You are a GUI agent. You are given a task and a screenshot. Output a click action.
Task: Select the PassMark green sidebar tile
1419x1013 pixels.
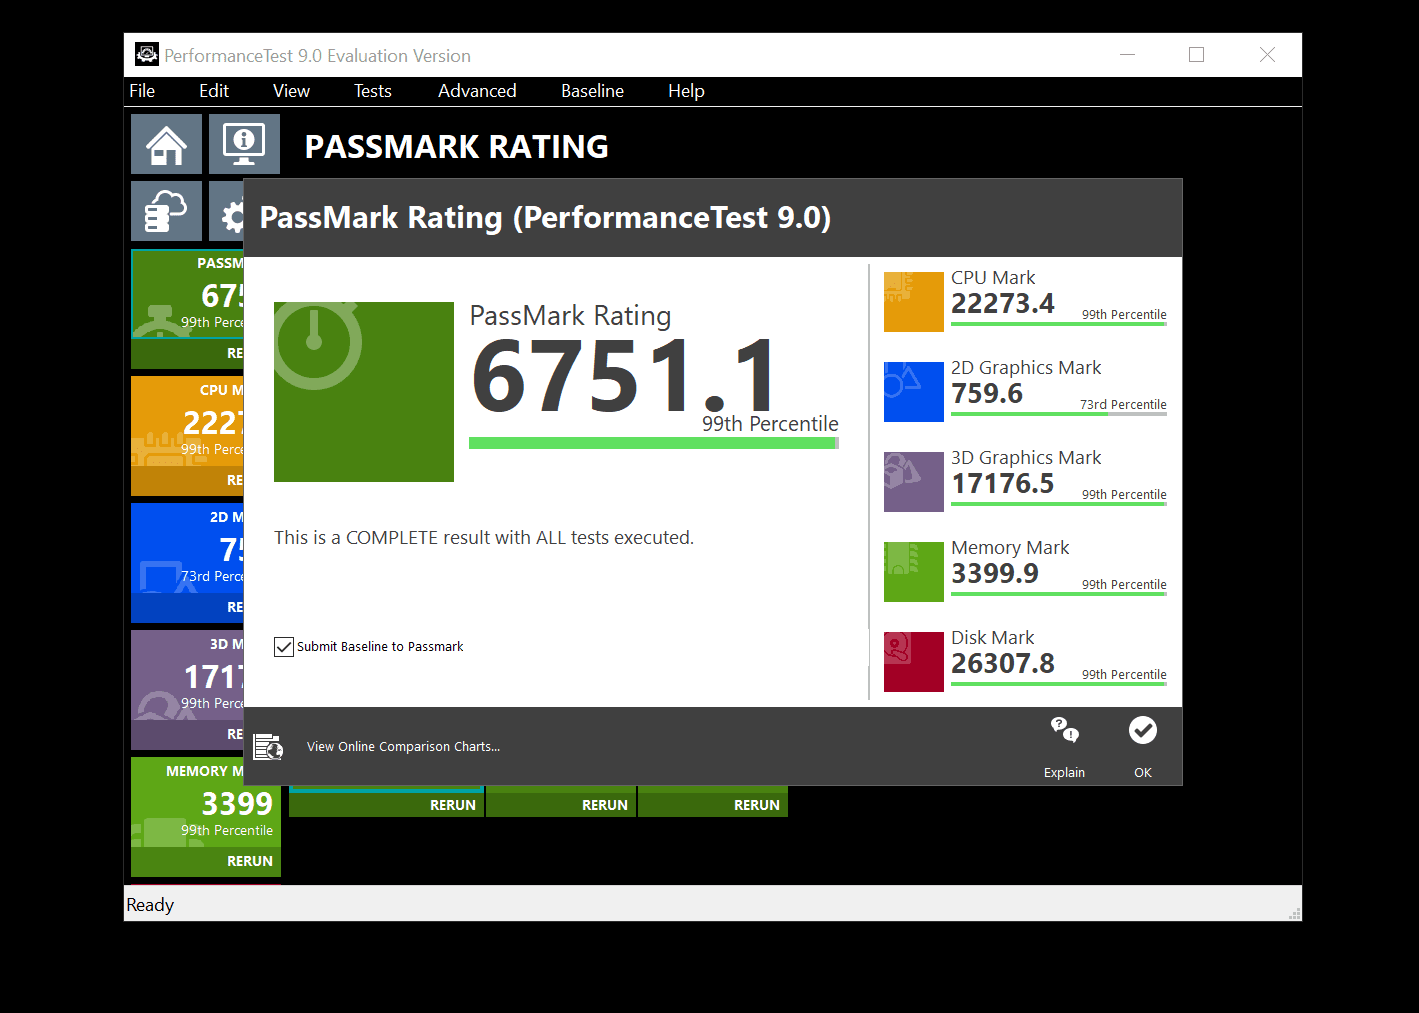[187, 309]
